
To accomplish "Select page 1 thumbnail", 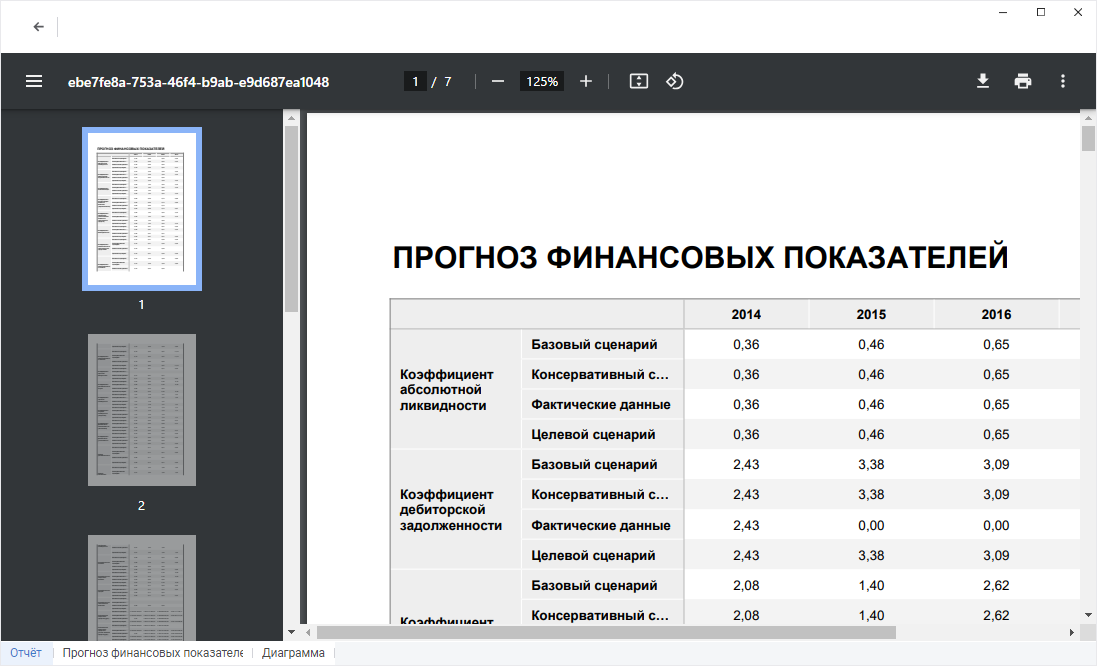I will click(141, 209).
